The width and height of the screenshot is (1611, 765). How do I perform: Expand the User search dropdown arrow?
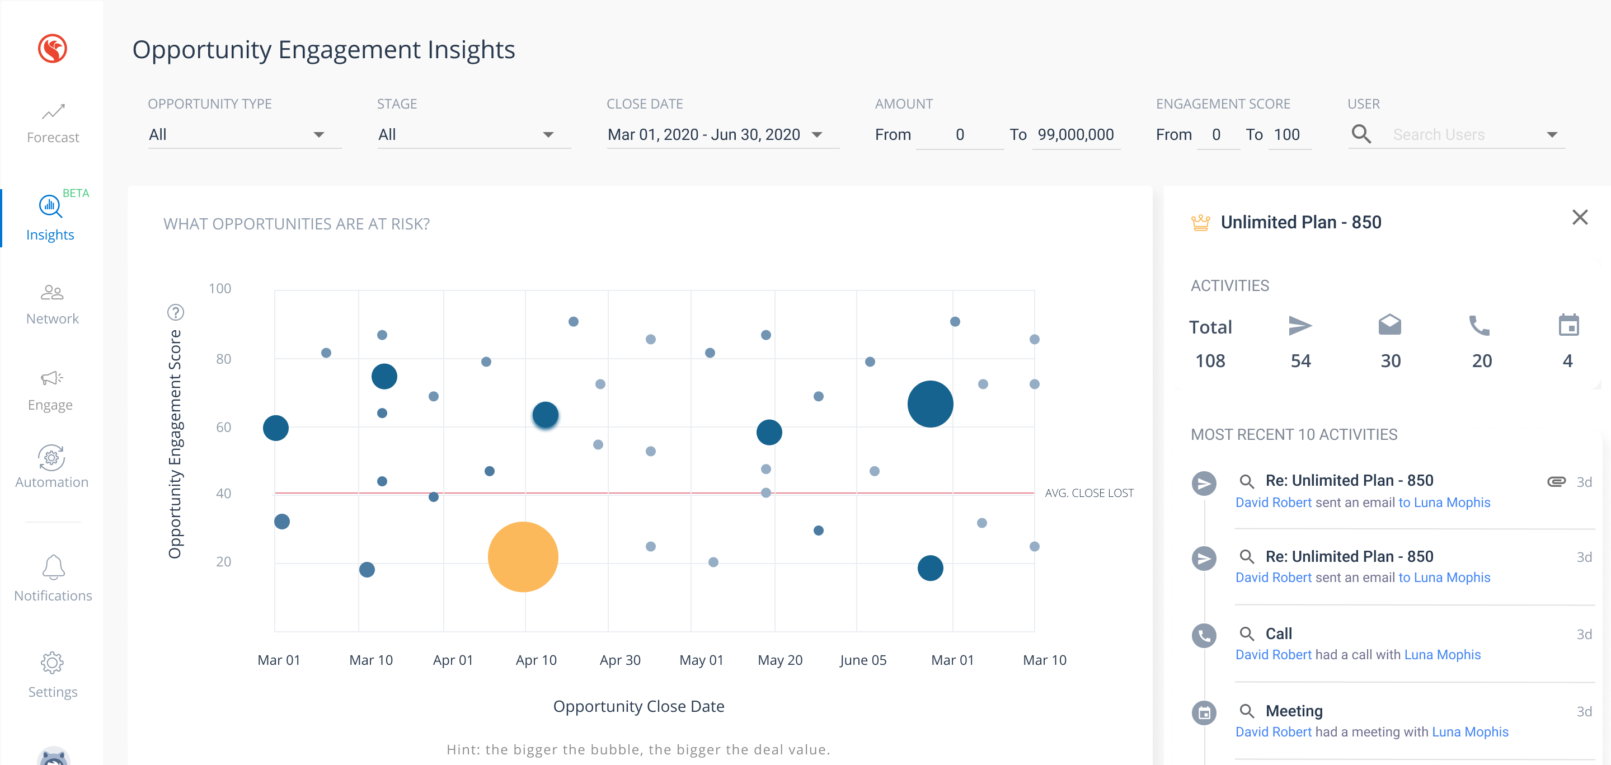1552,135
